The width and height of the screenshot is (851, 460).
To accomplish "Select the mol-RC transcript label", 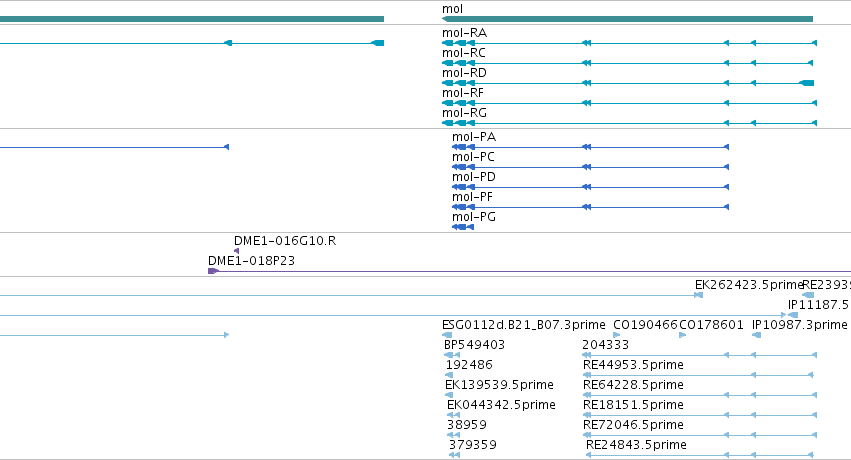I will (464, 53).
